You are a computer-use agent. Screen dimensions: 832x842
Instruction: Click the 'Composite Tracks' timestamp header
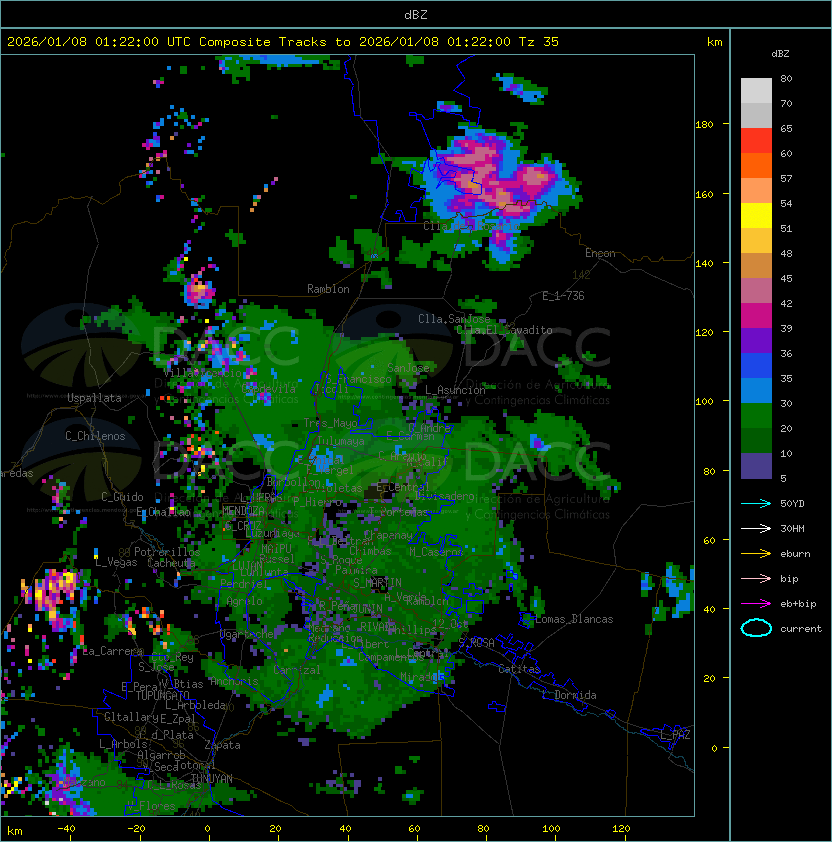pyautogui.click(x=283, y=42)
